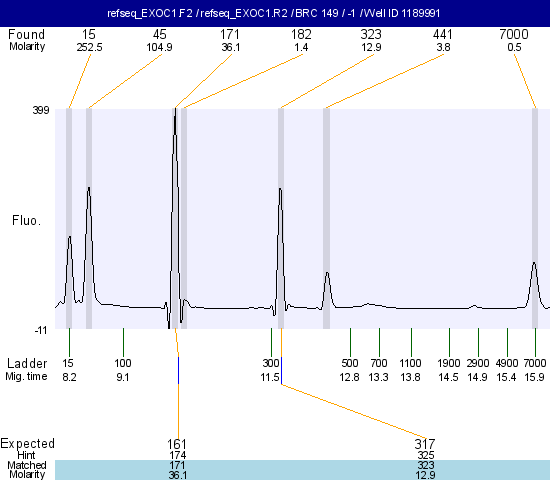Select the 441 found peak label

click(x=443, y=34)
